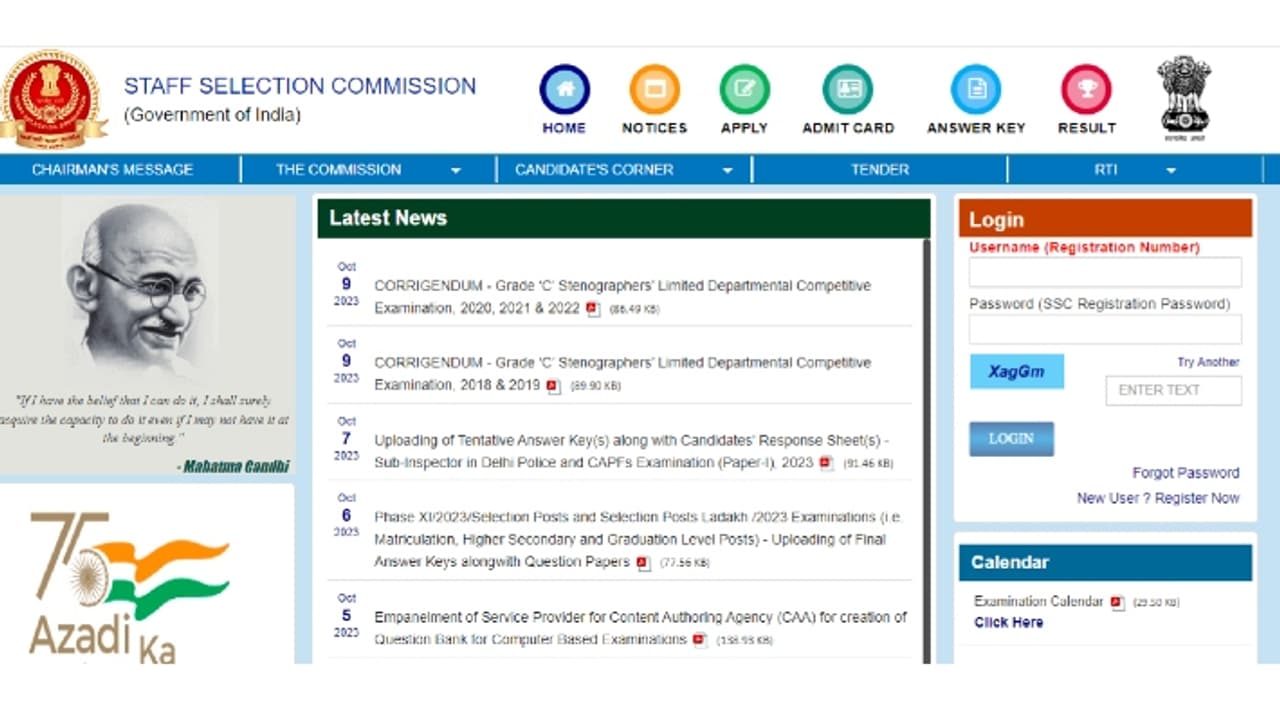The width and height of the screenshot is (1280, 720).
Task: Open the Admit Card icon
Action: (847, 90)
